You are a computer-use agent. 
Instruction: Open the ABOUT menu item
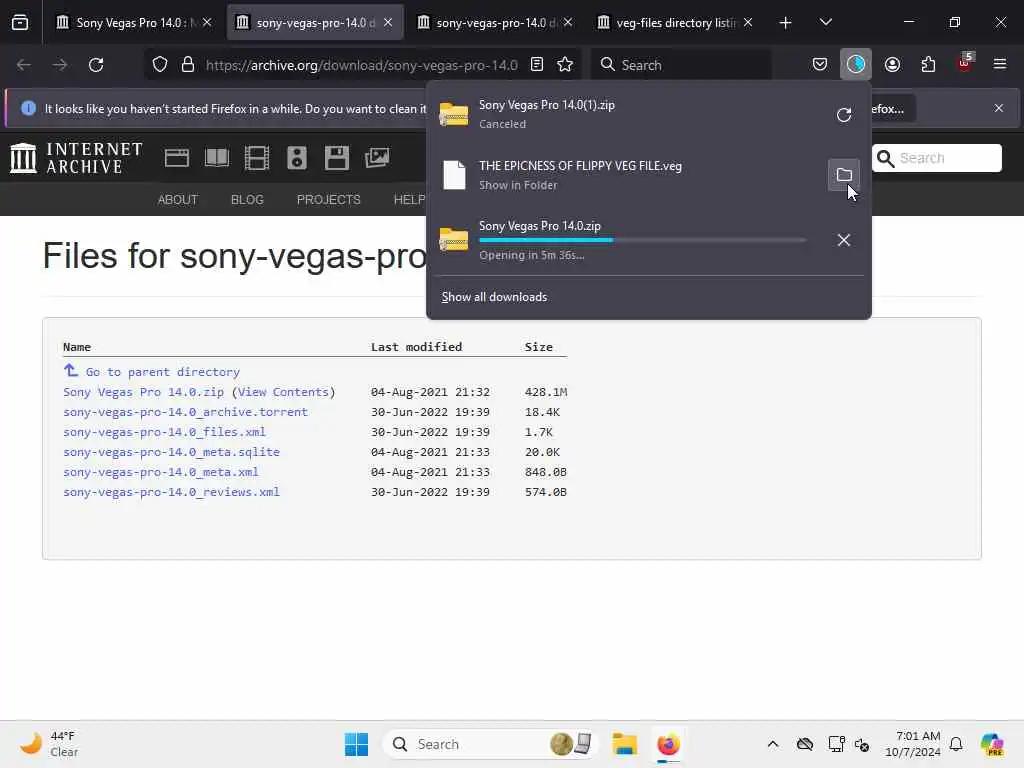pyautogui.click(x=178, y=200)
